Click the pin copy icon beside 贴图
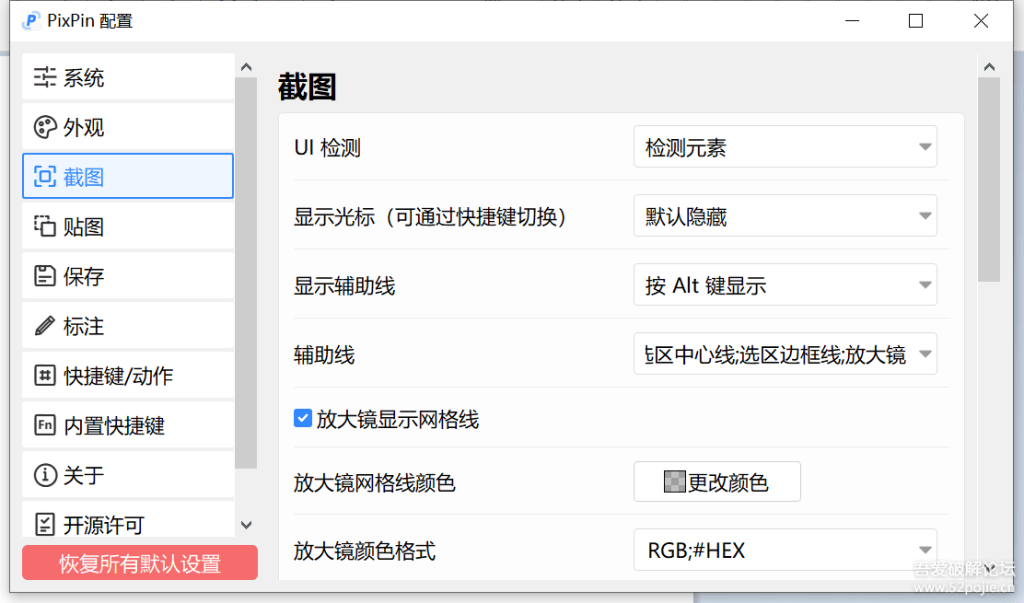1024x603 pixels. 45,227
